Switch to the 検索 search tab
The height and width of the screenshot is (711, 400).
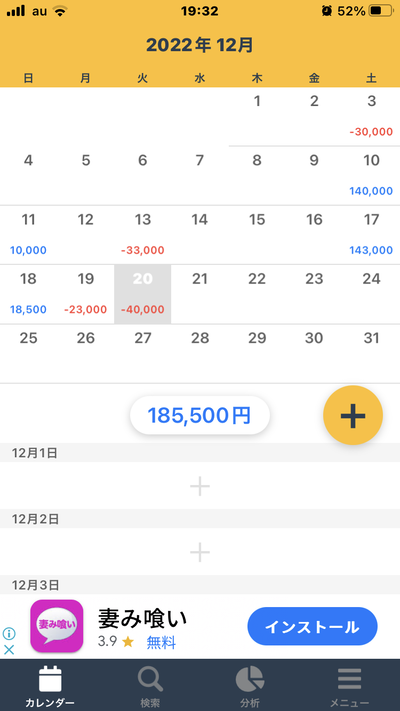click(x=150, y=687)
